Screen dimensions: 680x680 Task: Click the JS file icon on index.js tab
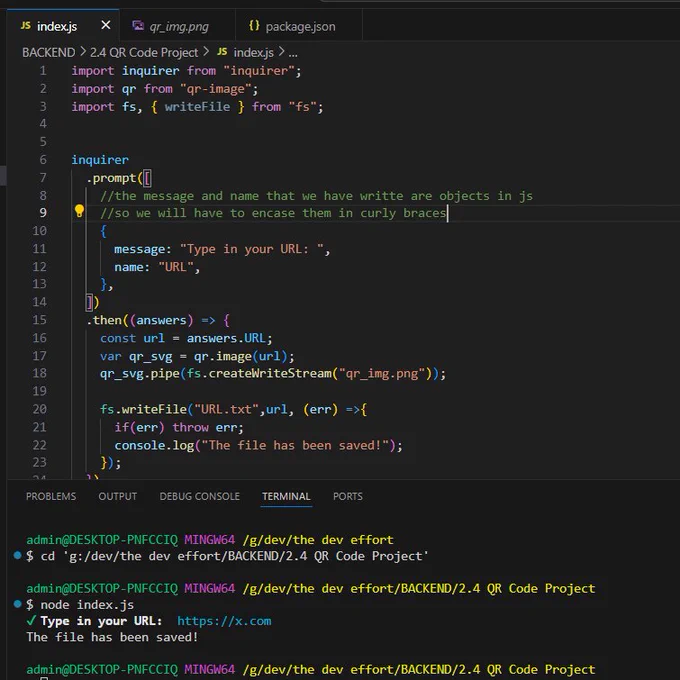point(26,26)
